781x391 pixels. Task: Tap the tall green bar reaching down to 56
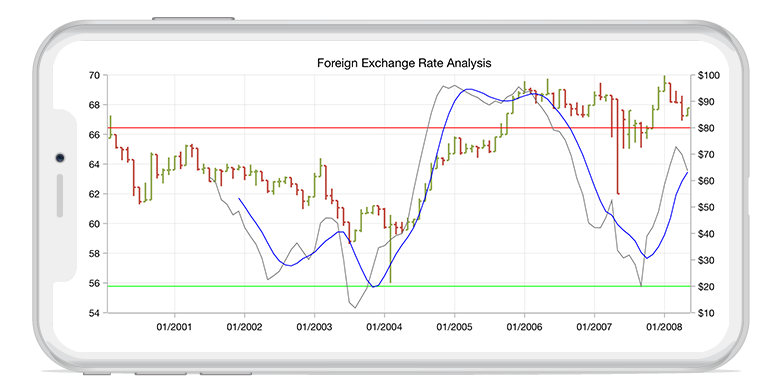point(390,249)
